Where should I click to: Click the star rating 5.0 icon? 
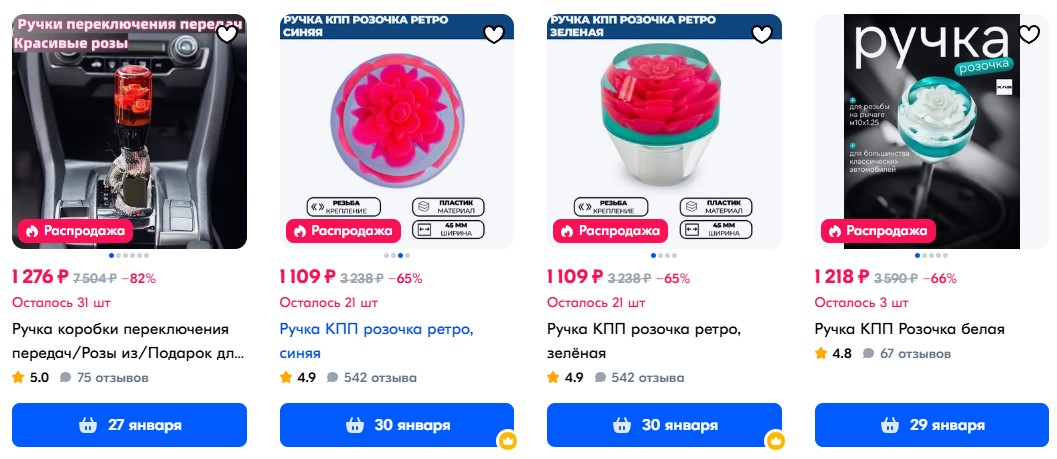click(18, 378)
